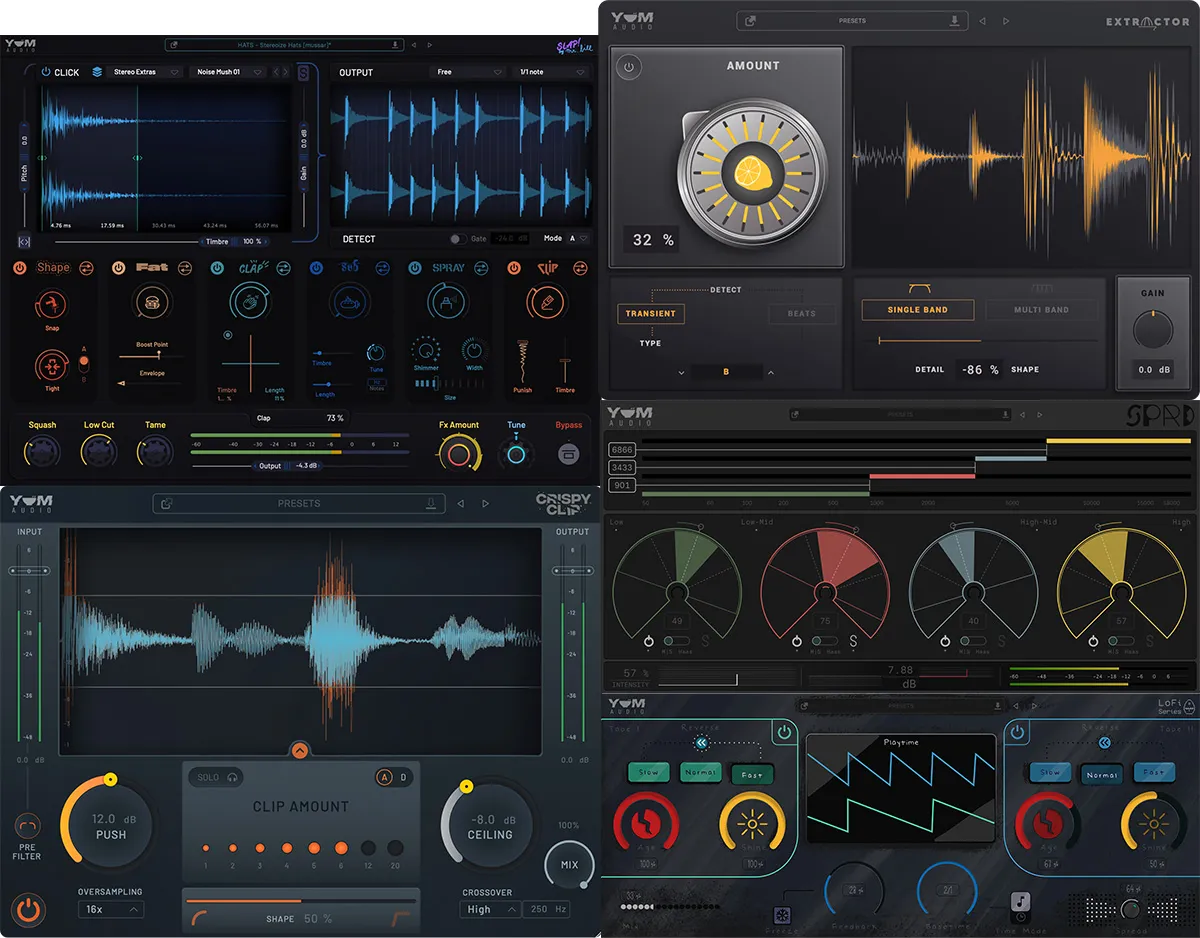Click the previous preset arrow in Extractor

tap(982, 20)
